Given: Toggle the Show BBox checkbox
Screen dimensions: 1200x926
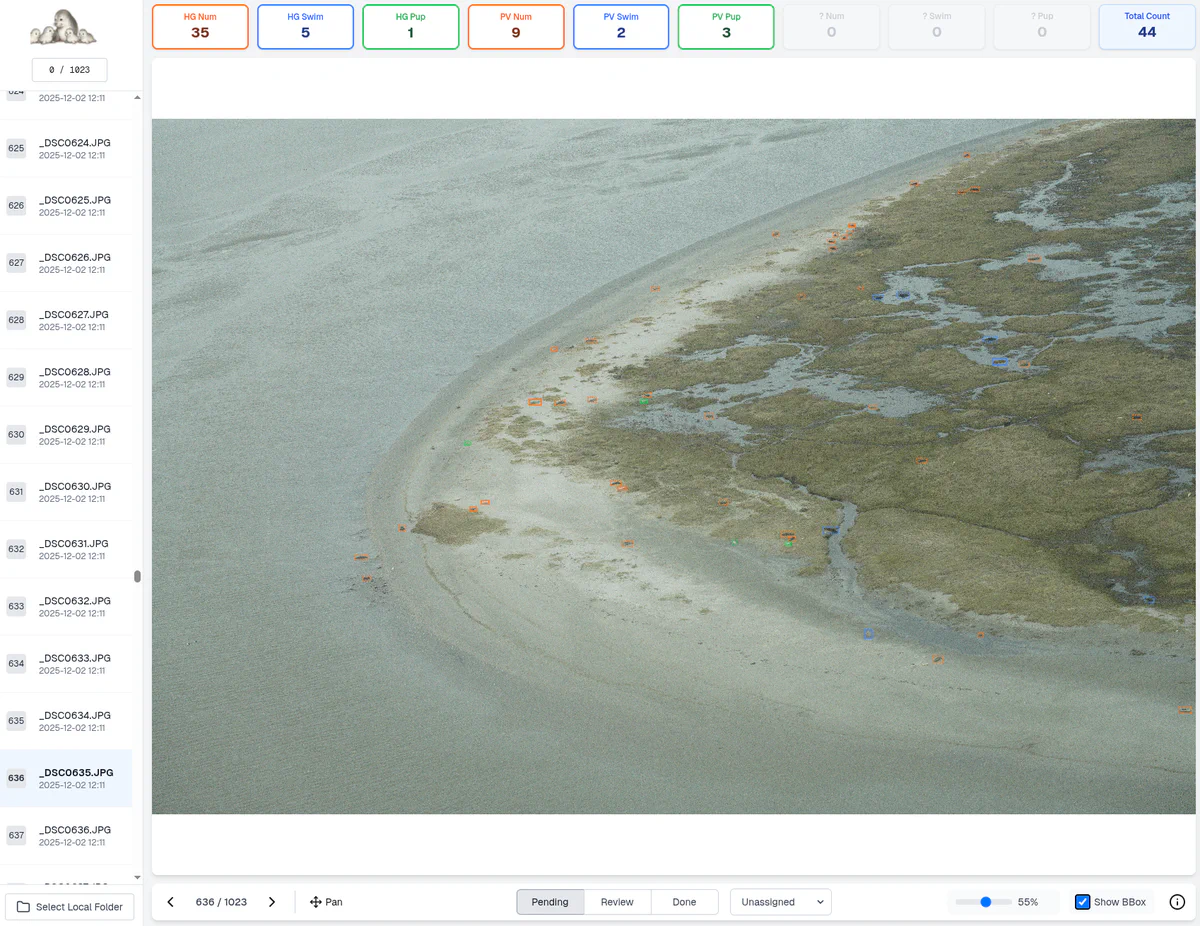Looking at the screenshot, I should pos(1082,901).
